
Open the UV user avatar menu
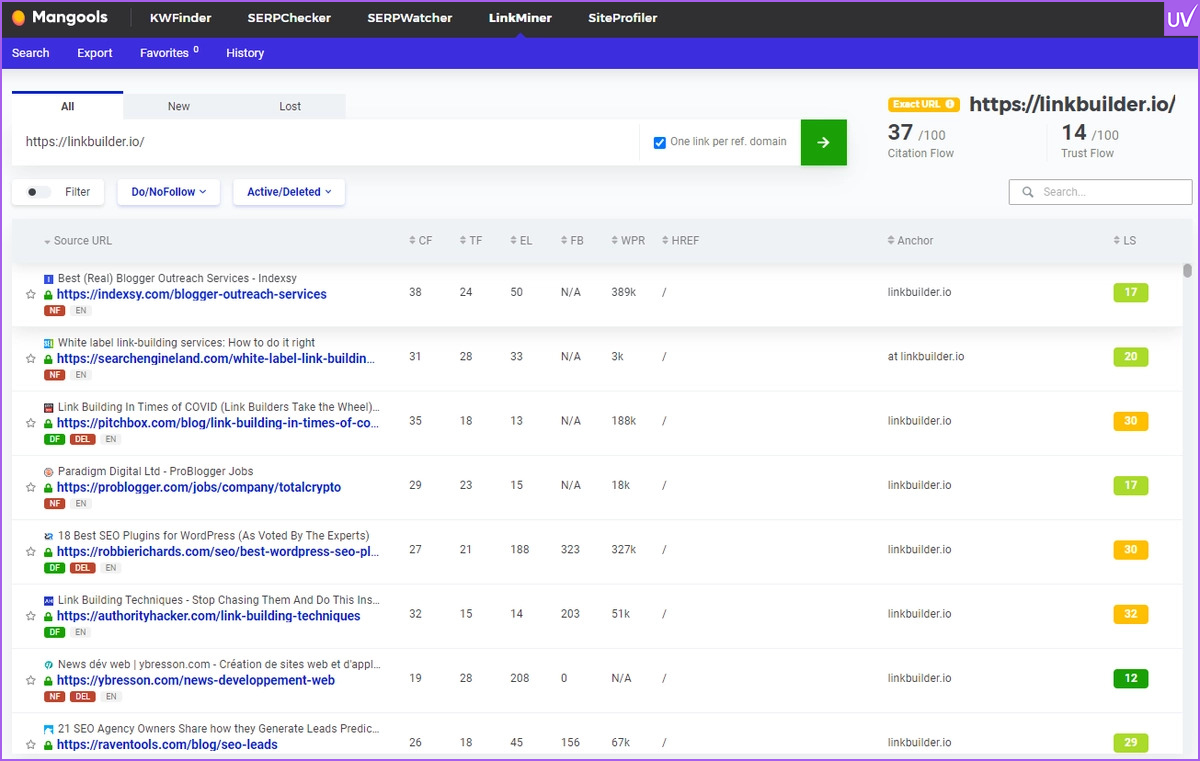tap(1178, 20)
